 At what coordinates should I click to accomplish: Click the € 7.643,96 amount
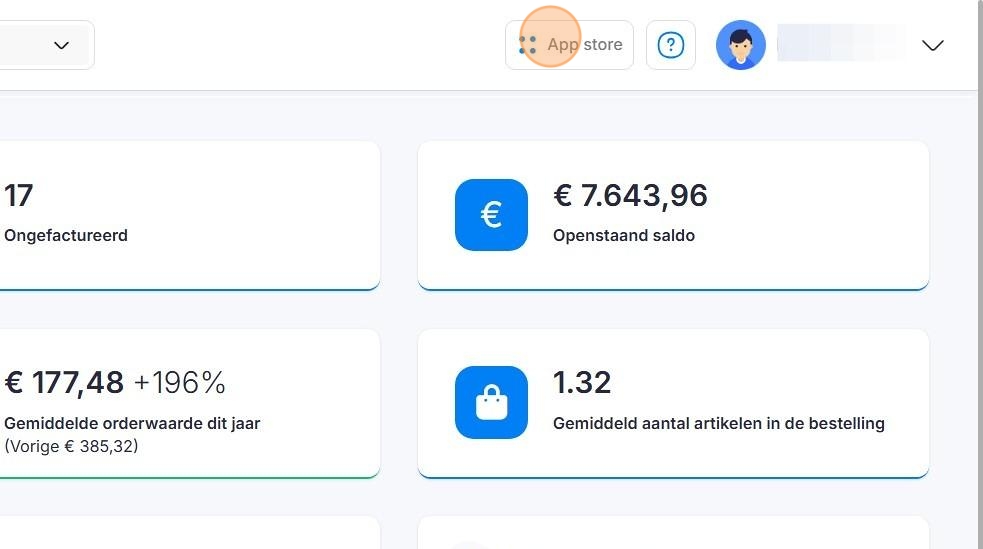[x=630, y=196]
